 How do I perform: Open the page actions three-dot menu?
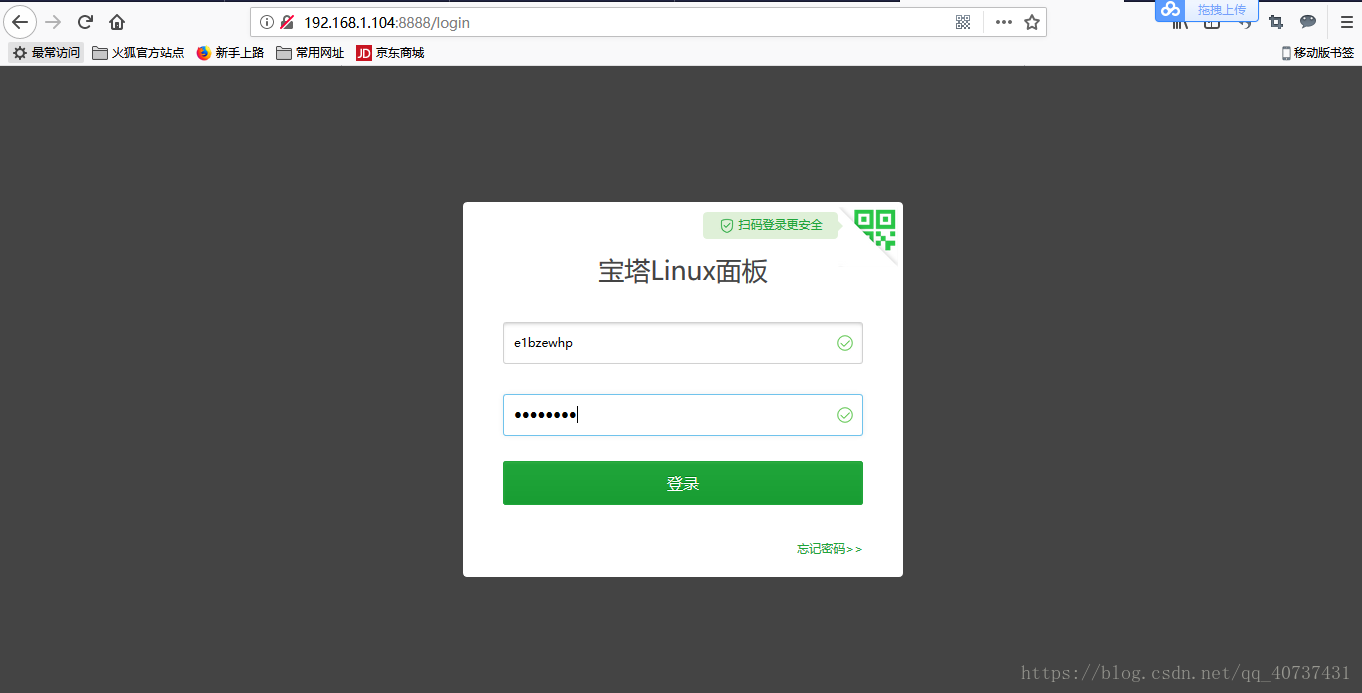coord(1004,22)
